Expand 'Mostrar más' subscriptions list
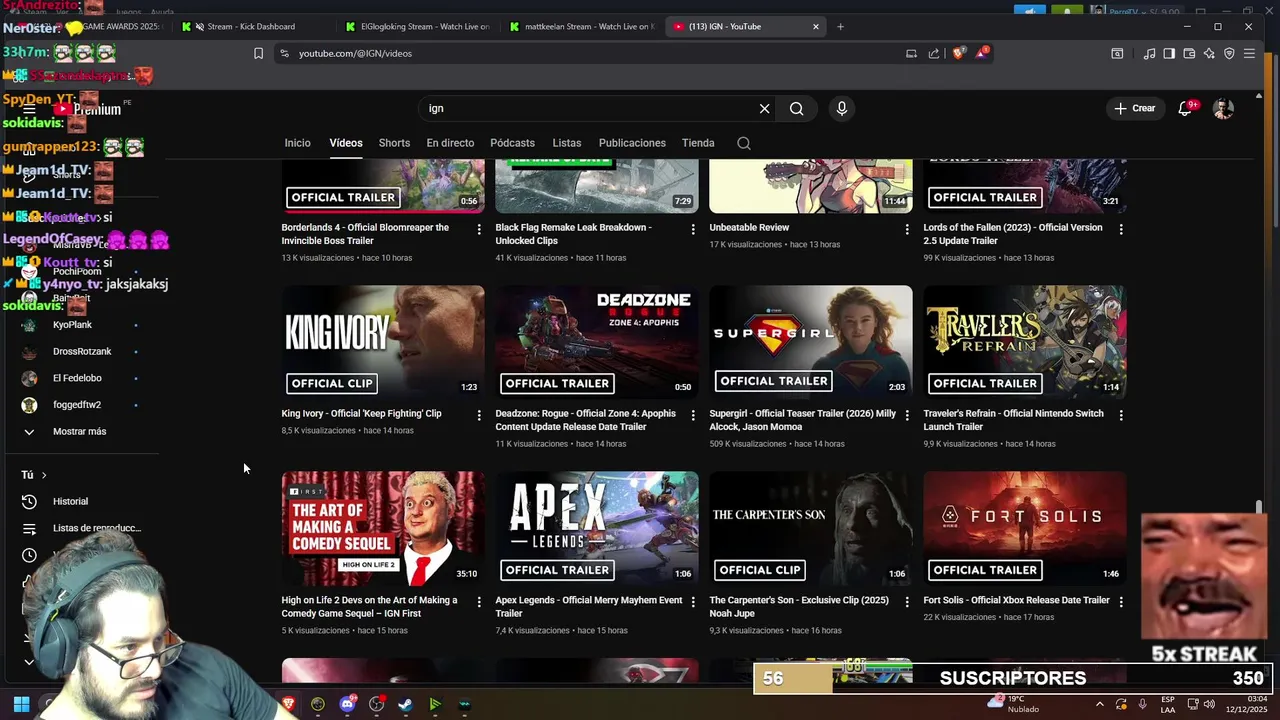1280x720 pixels. pos(79,431)
